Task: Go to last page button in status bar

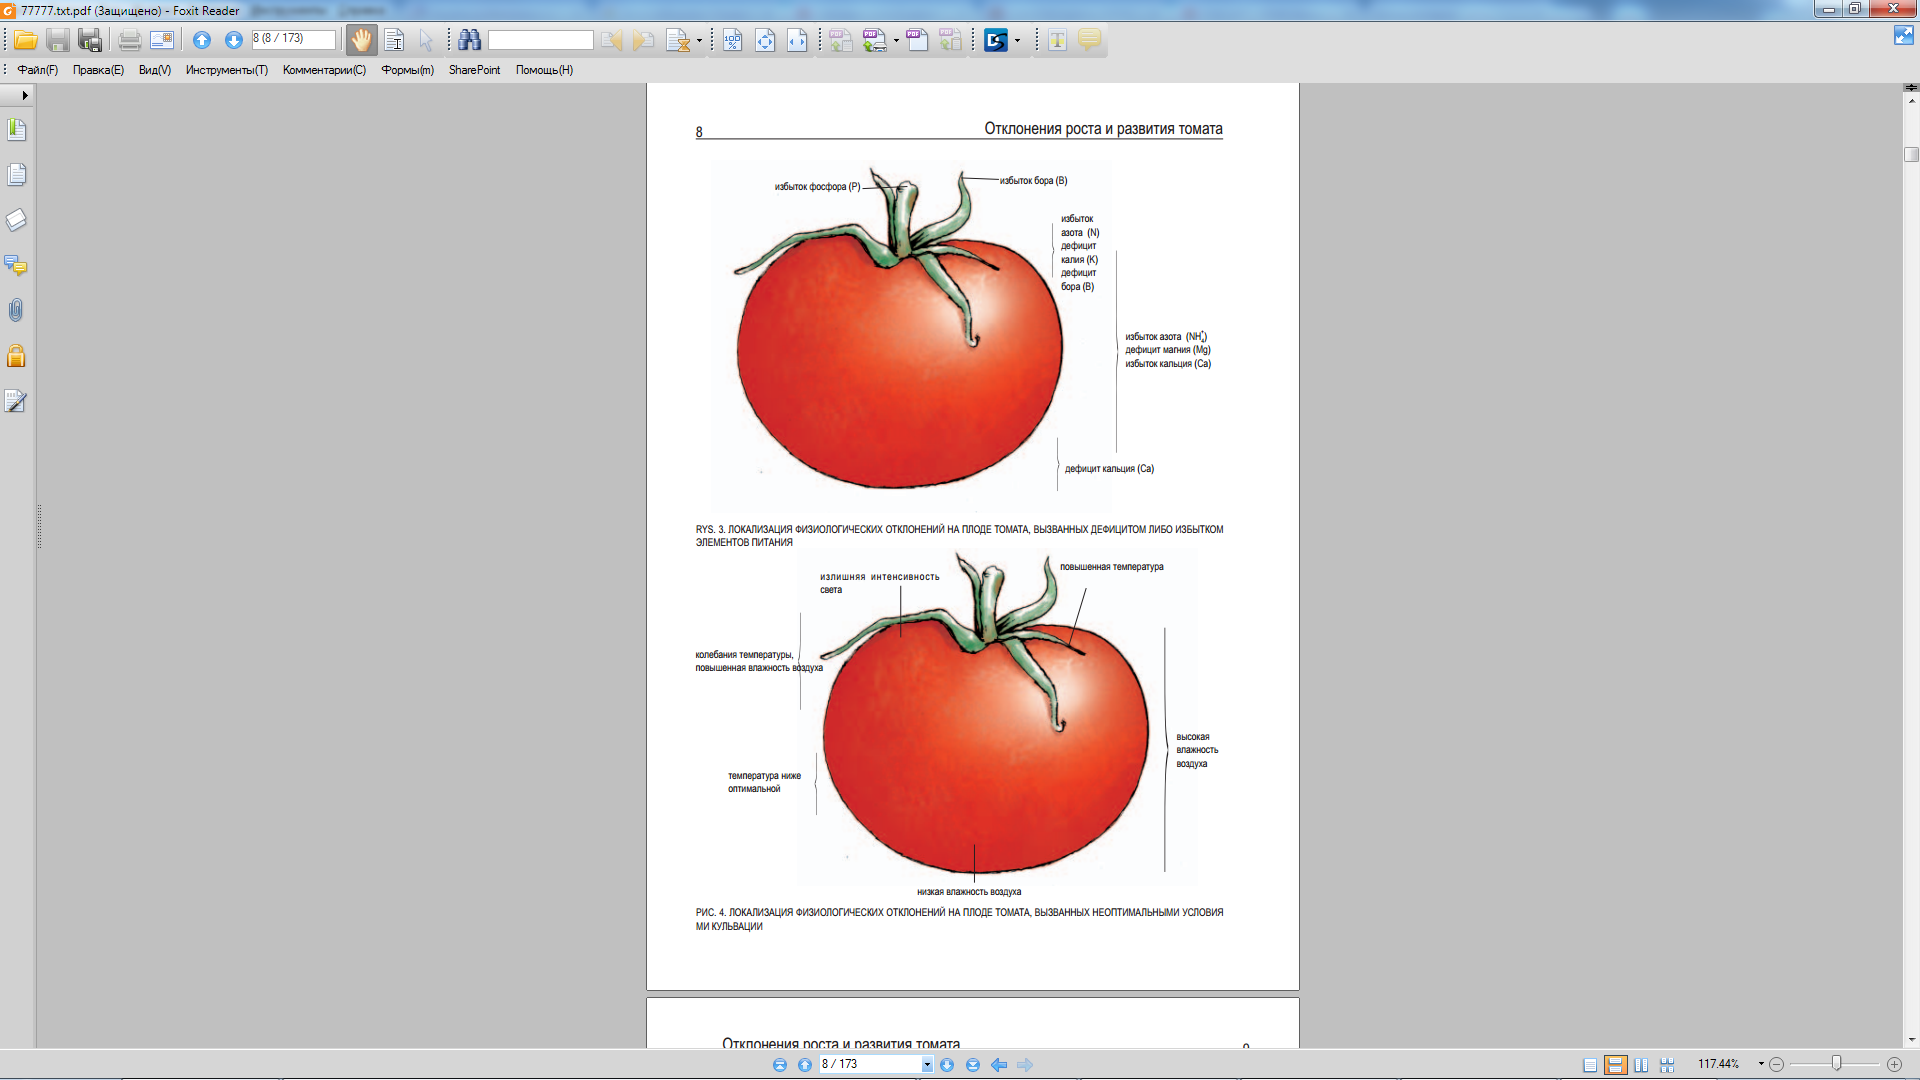Action: pyautogui.click(x=972, y=1065)
